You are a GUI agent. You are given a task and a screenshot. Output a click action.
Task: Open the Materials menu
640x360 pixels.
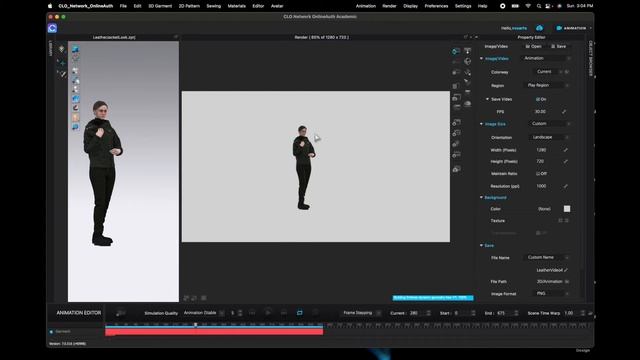tap(237, 6)
